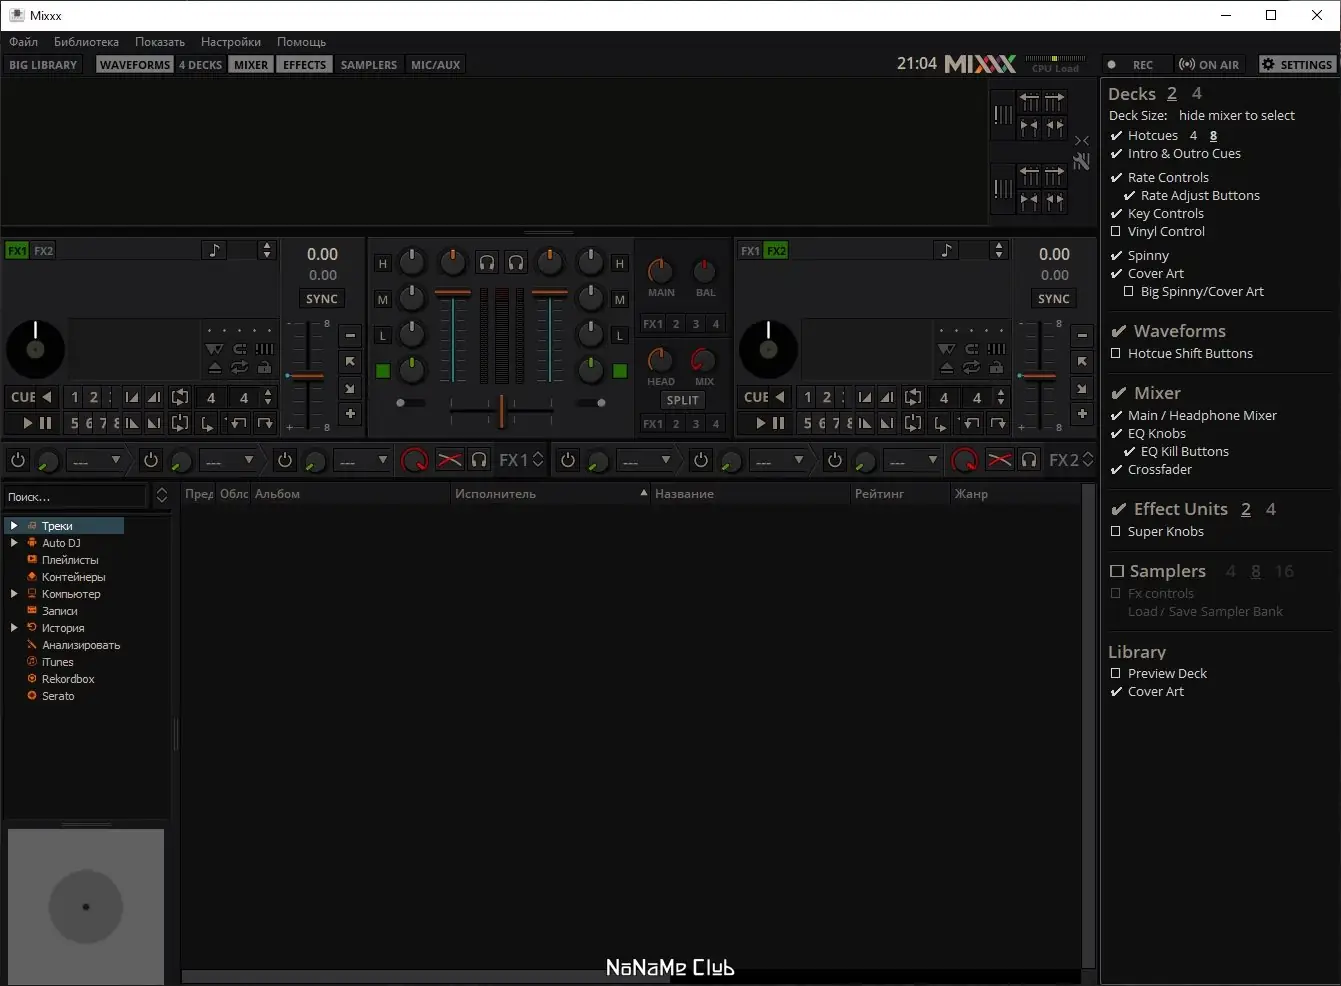Toggle right deck keylock padlock icon
The image size is (1341, 986).
coord(997,368)
